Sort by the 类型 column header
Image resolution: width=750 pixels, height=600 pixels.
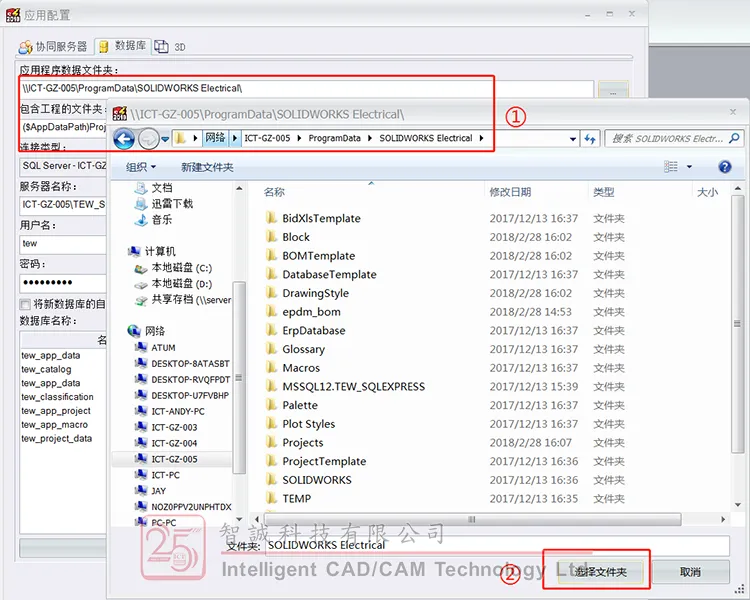604,192
